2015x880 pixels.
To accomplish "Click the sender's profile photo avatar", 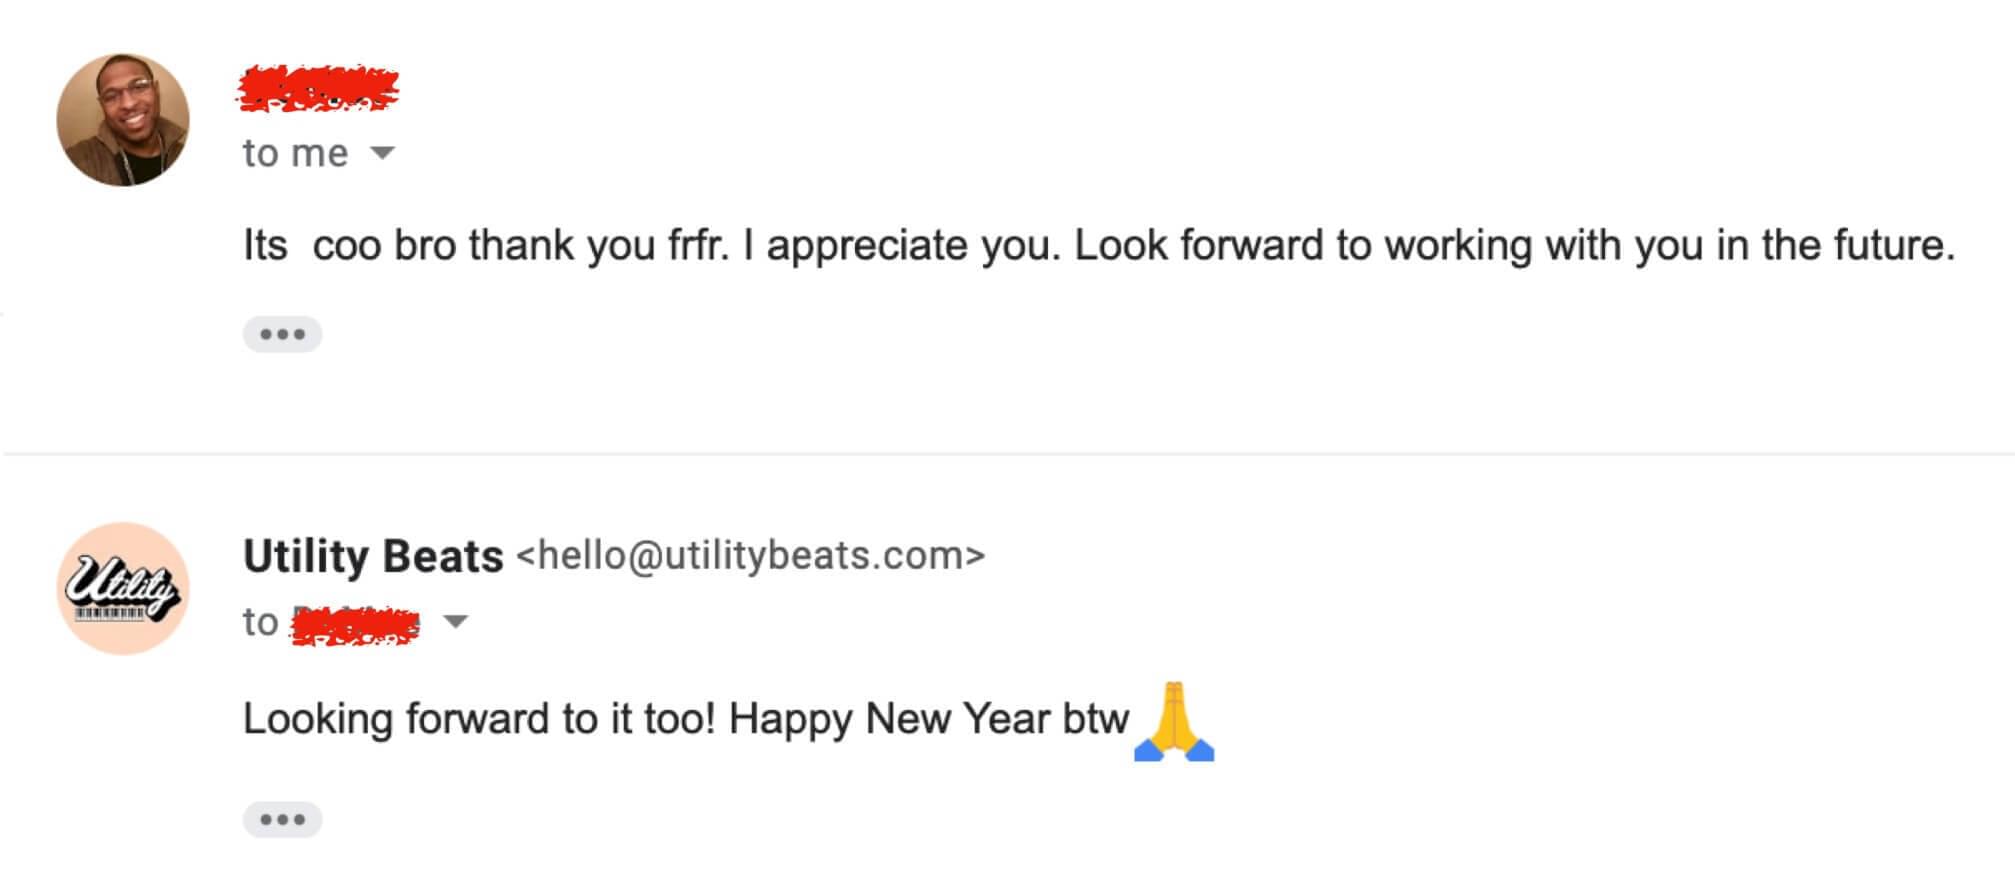I will point(123,120).
